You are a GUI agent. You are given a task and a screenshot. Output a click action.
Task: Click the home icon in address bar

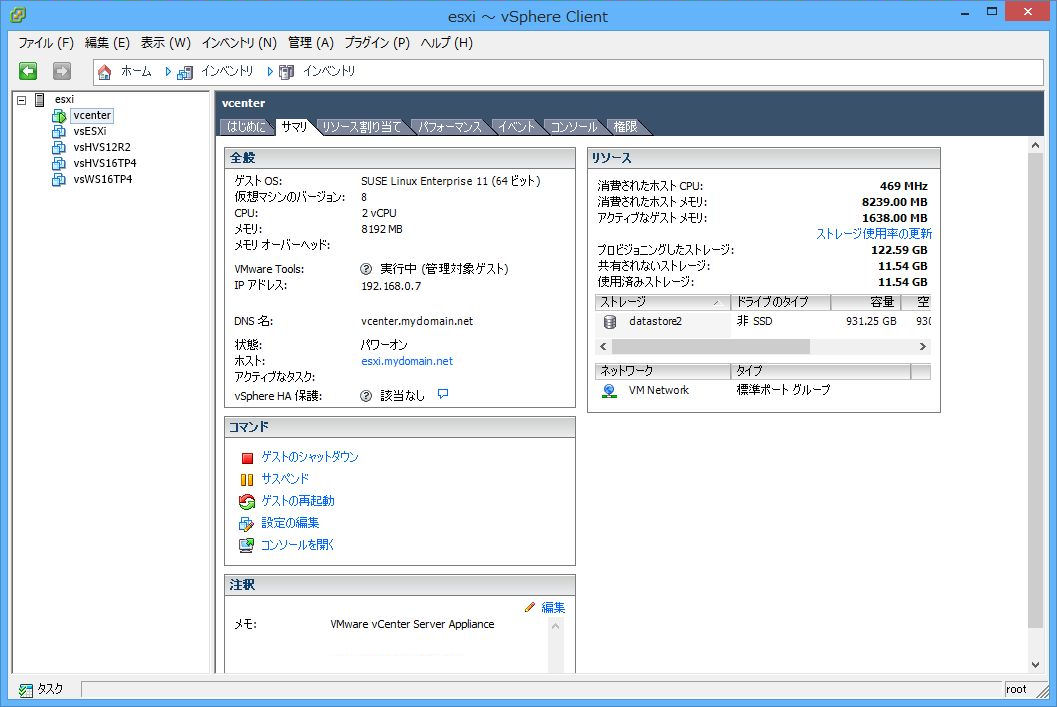(104, 71)
